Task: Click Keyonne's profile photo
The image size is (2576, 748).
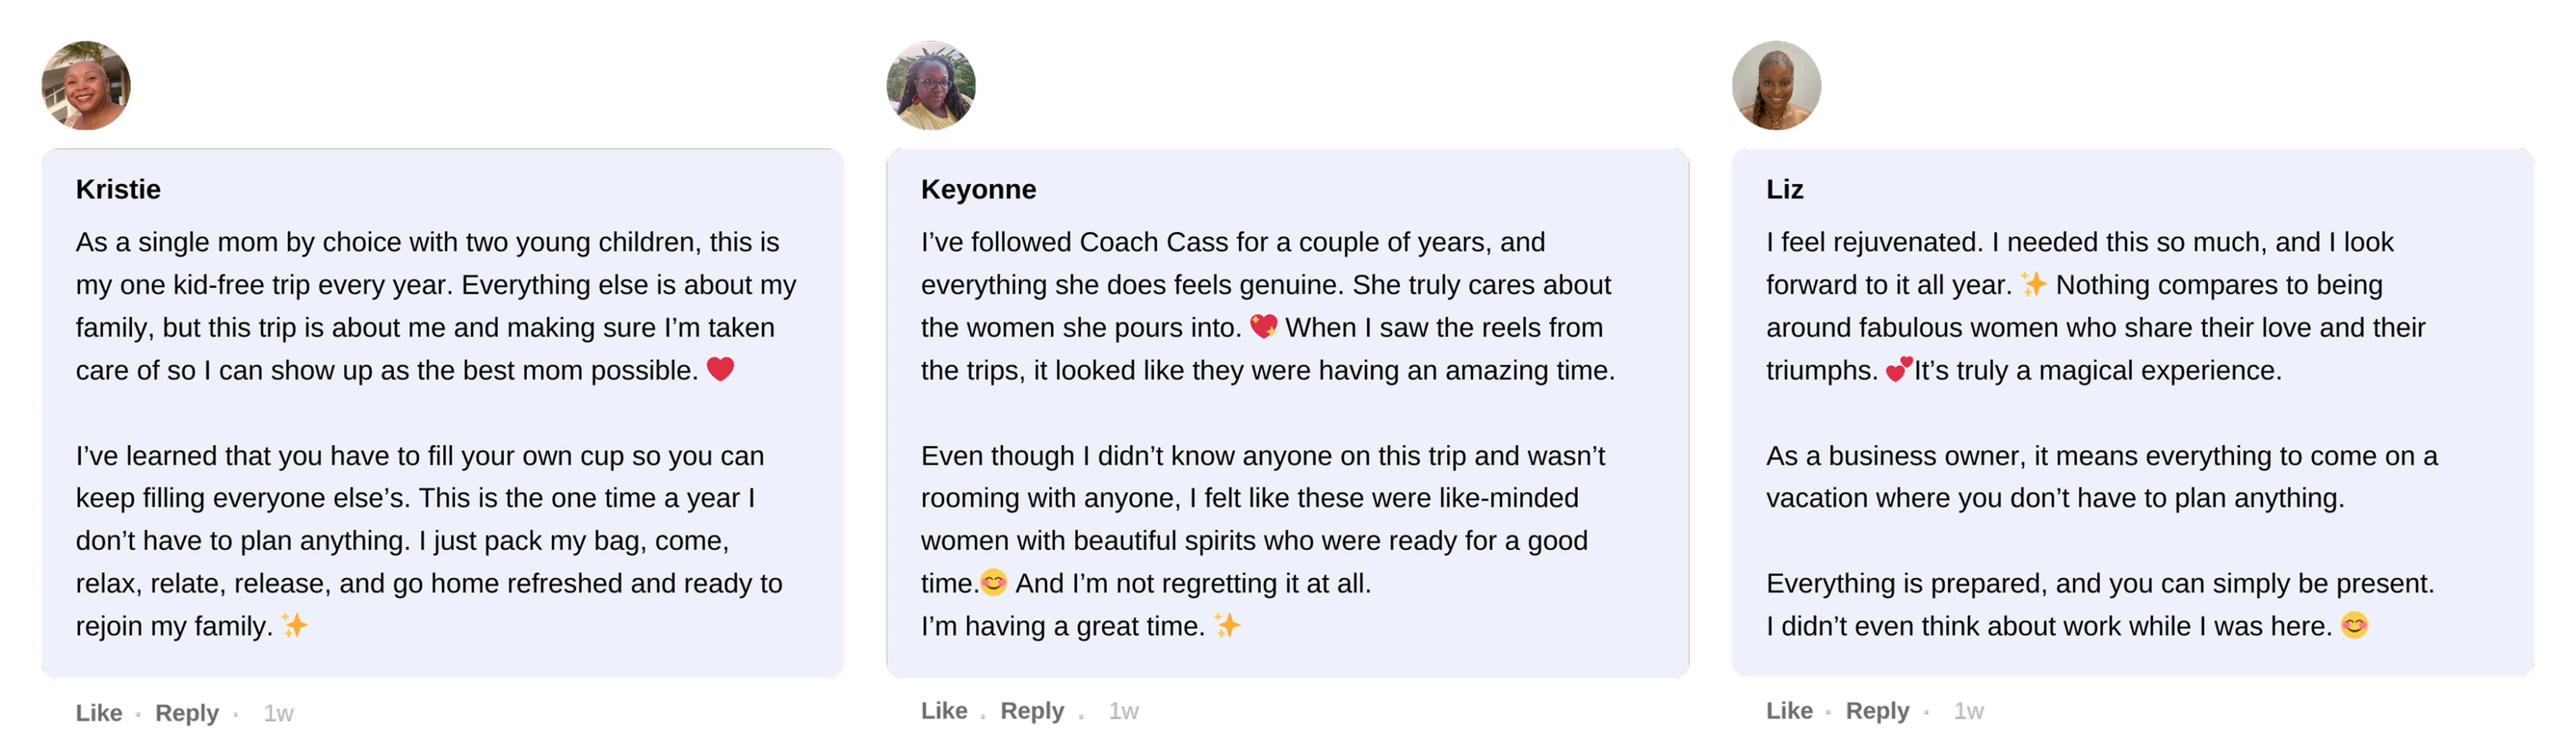Action: 931,86
